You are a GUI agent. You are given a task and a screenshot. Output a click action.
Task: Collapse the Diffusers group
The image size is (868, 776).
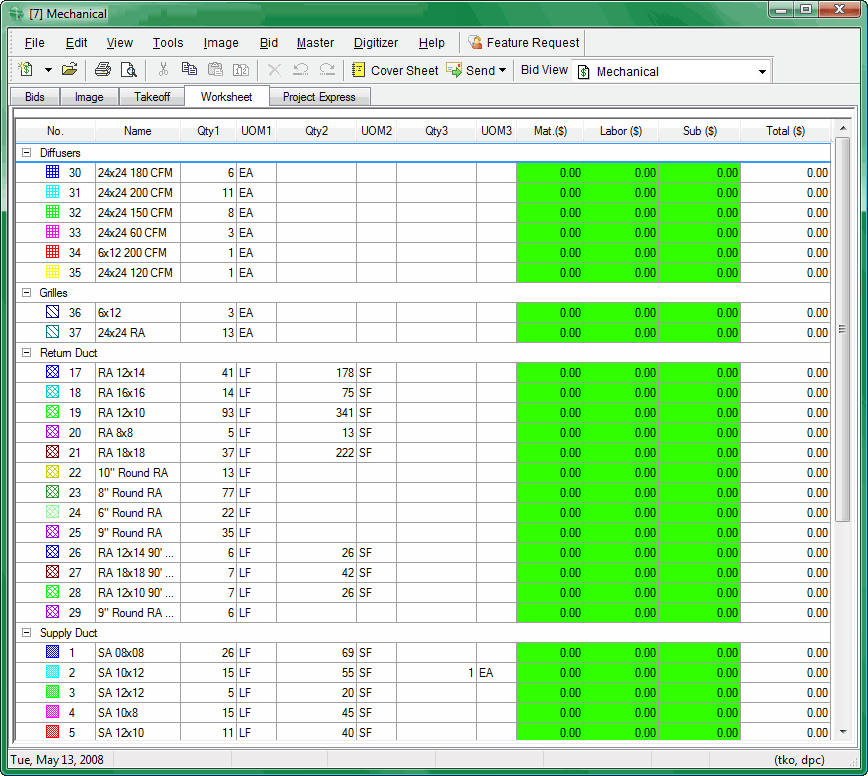click(x=26, y=153)
